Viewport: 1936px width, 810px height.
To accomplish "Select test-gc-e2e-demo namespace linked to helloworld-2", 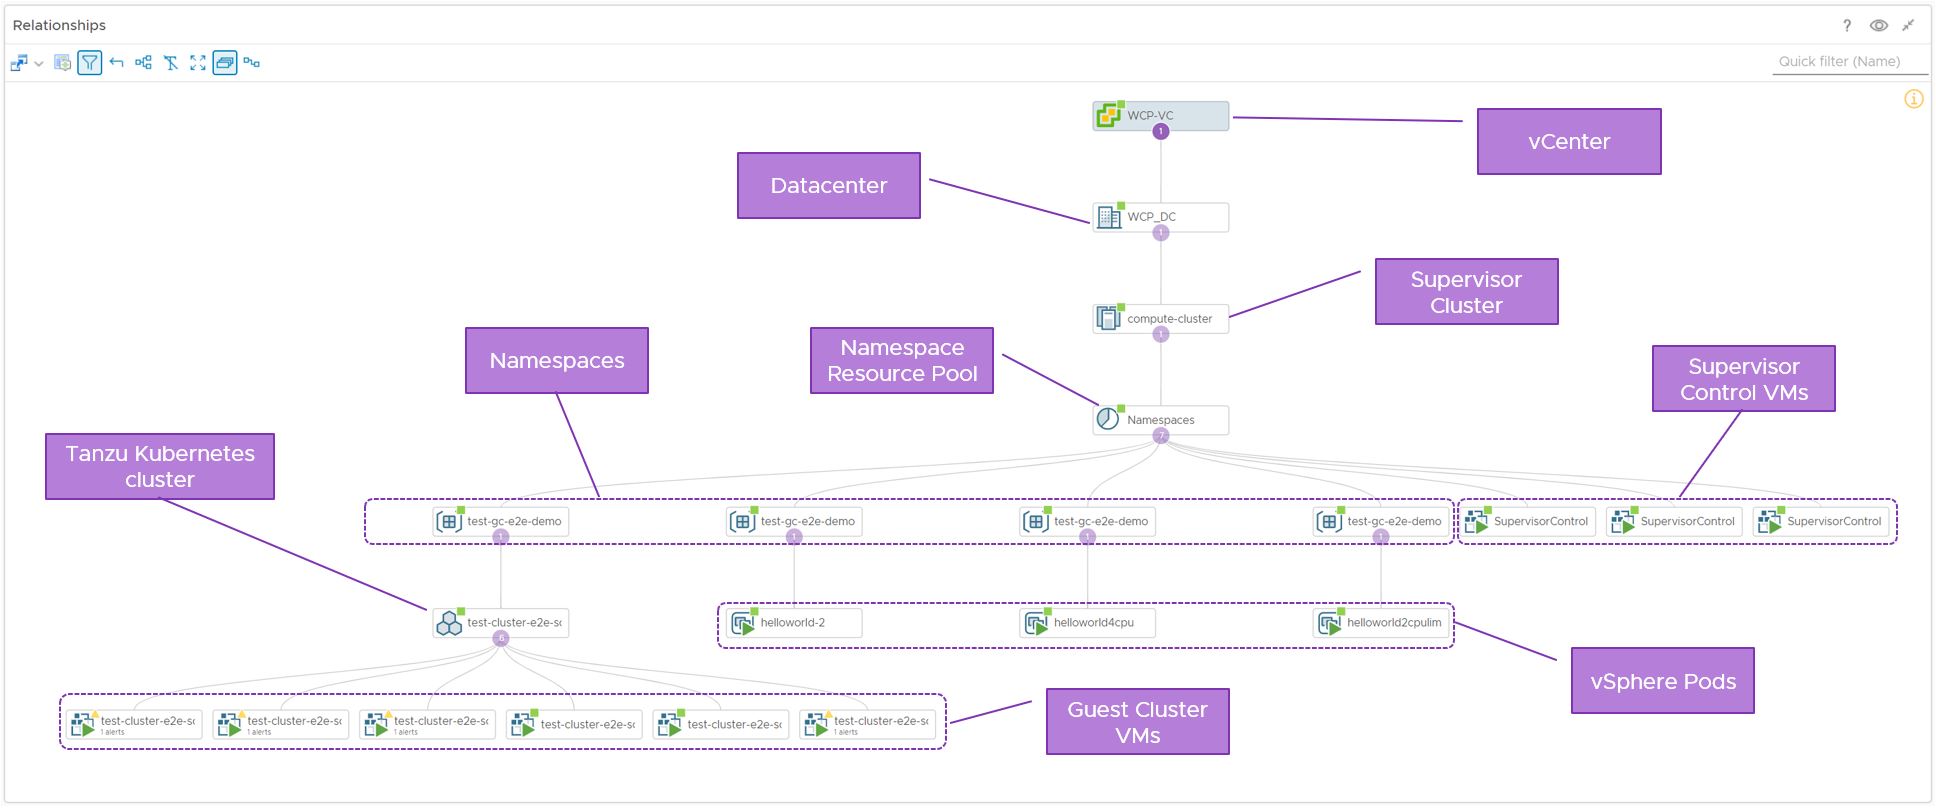I will pos(794,522).
